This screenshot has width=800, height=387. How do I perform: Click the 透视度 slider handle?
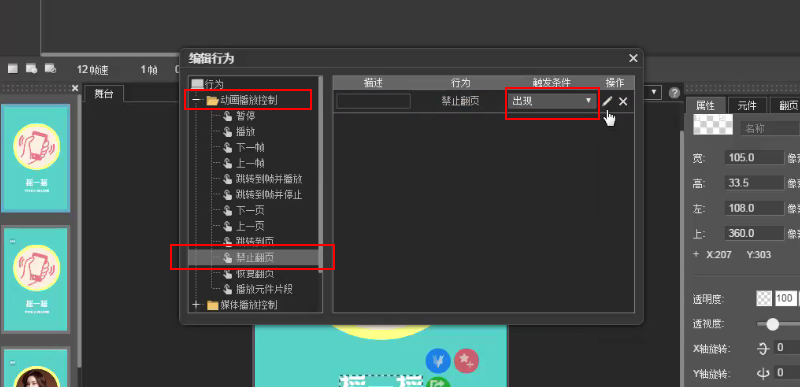pos(772,324)
